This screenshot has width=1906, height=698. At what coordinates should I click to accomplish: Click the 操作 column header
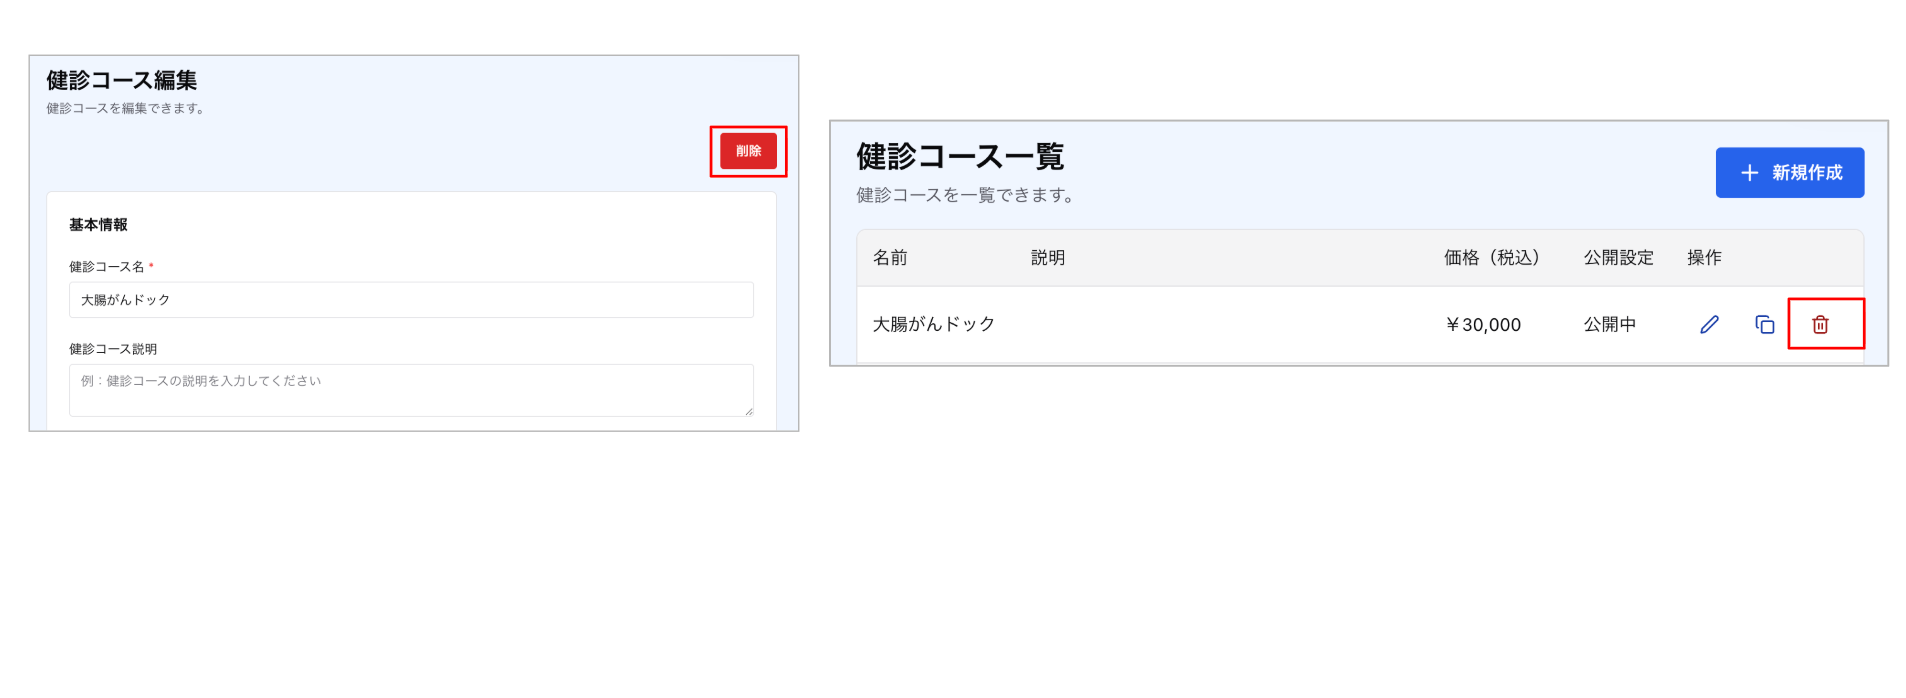[1704, 258]
